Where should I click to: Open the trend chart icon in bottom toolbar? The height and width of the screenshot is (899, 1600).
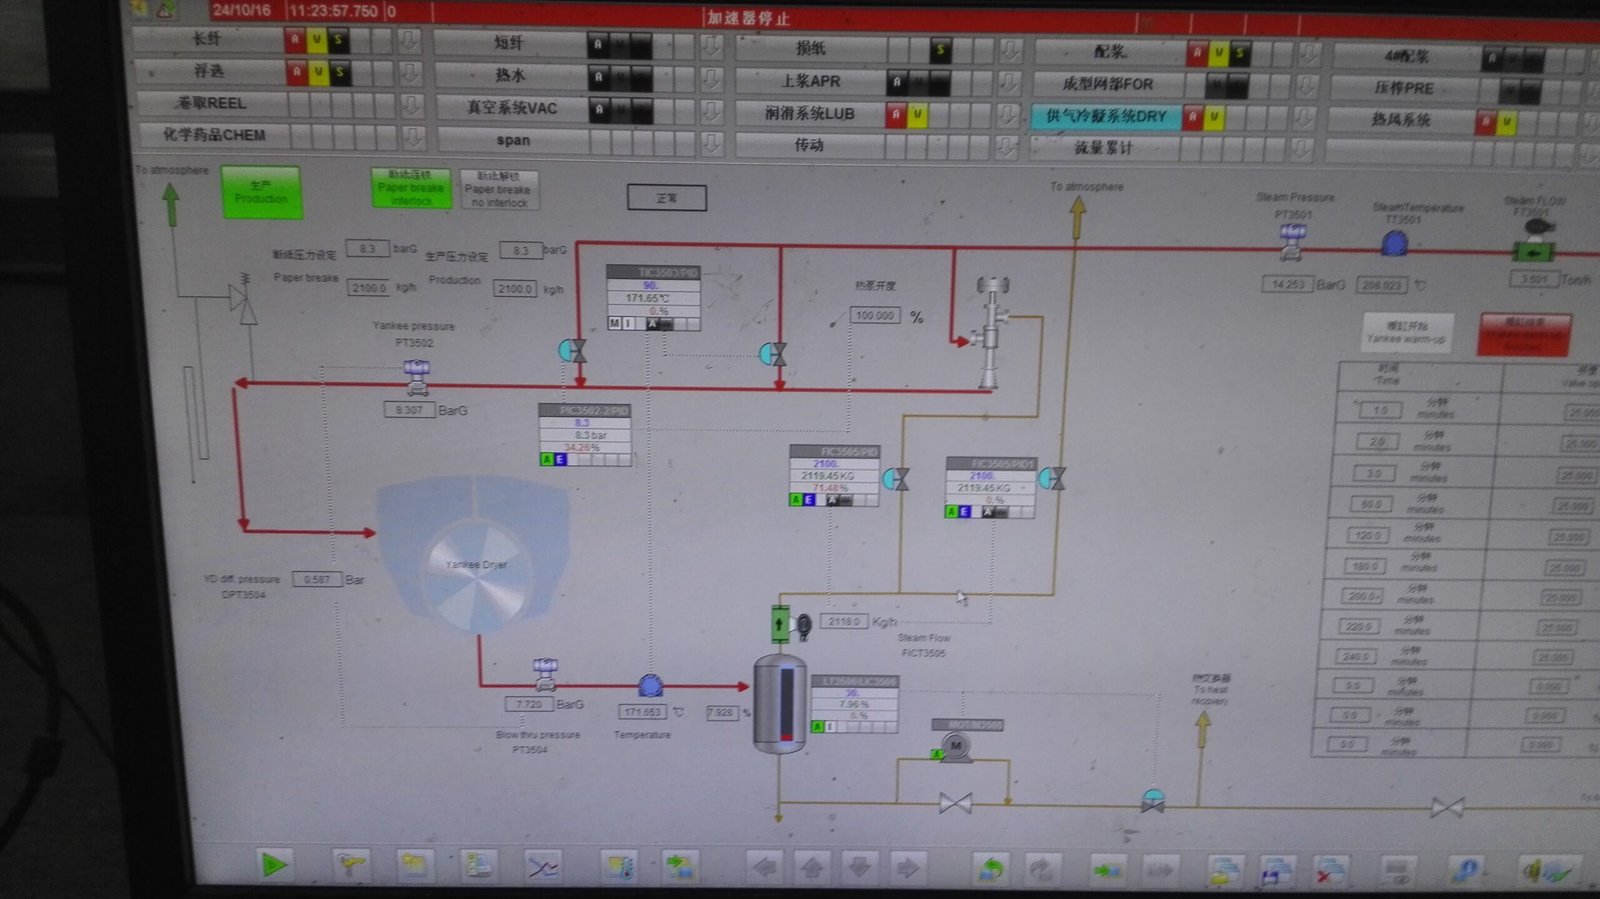tap(543, 866)
